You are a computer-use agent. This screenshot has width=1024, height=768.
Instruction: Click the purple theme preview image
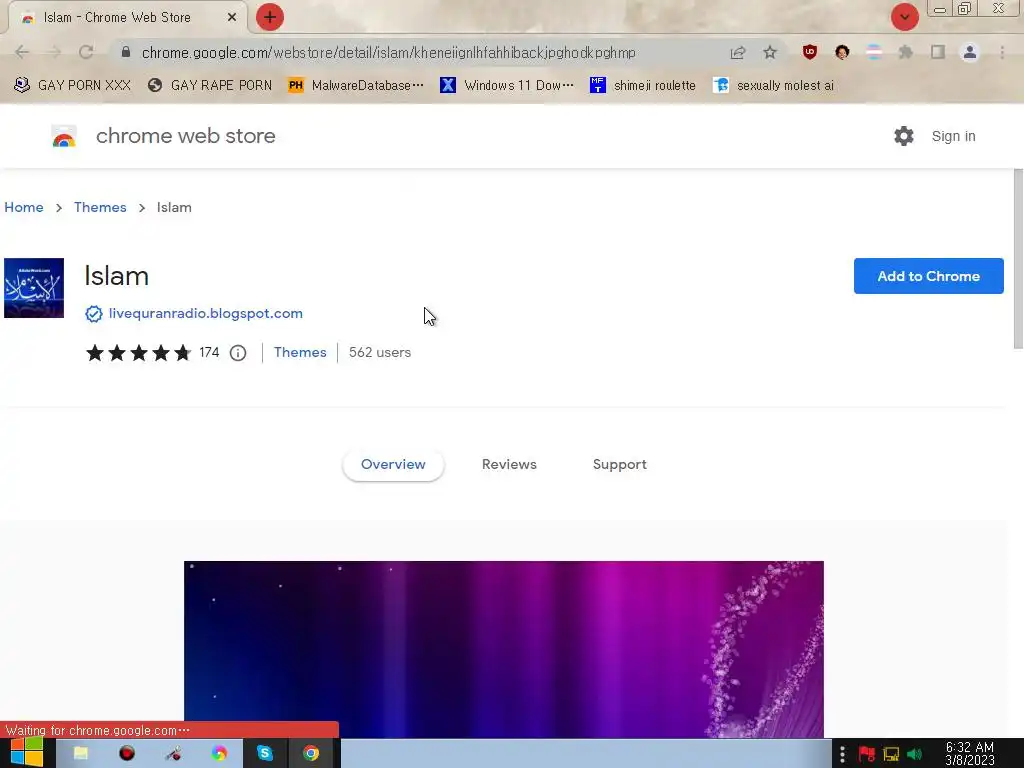coord(504,649)
